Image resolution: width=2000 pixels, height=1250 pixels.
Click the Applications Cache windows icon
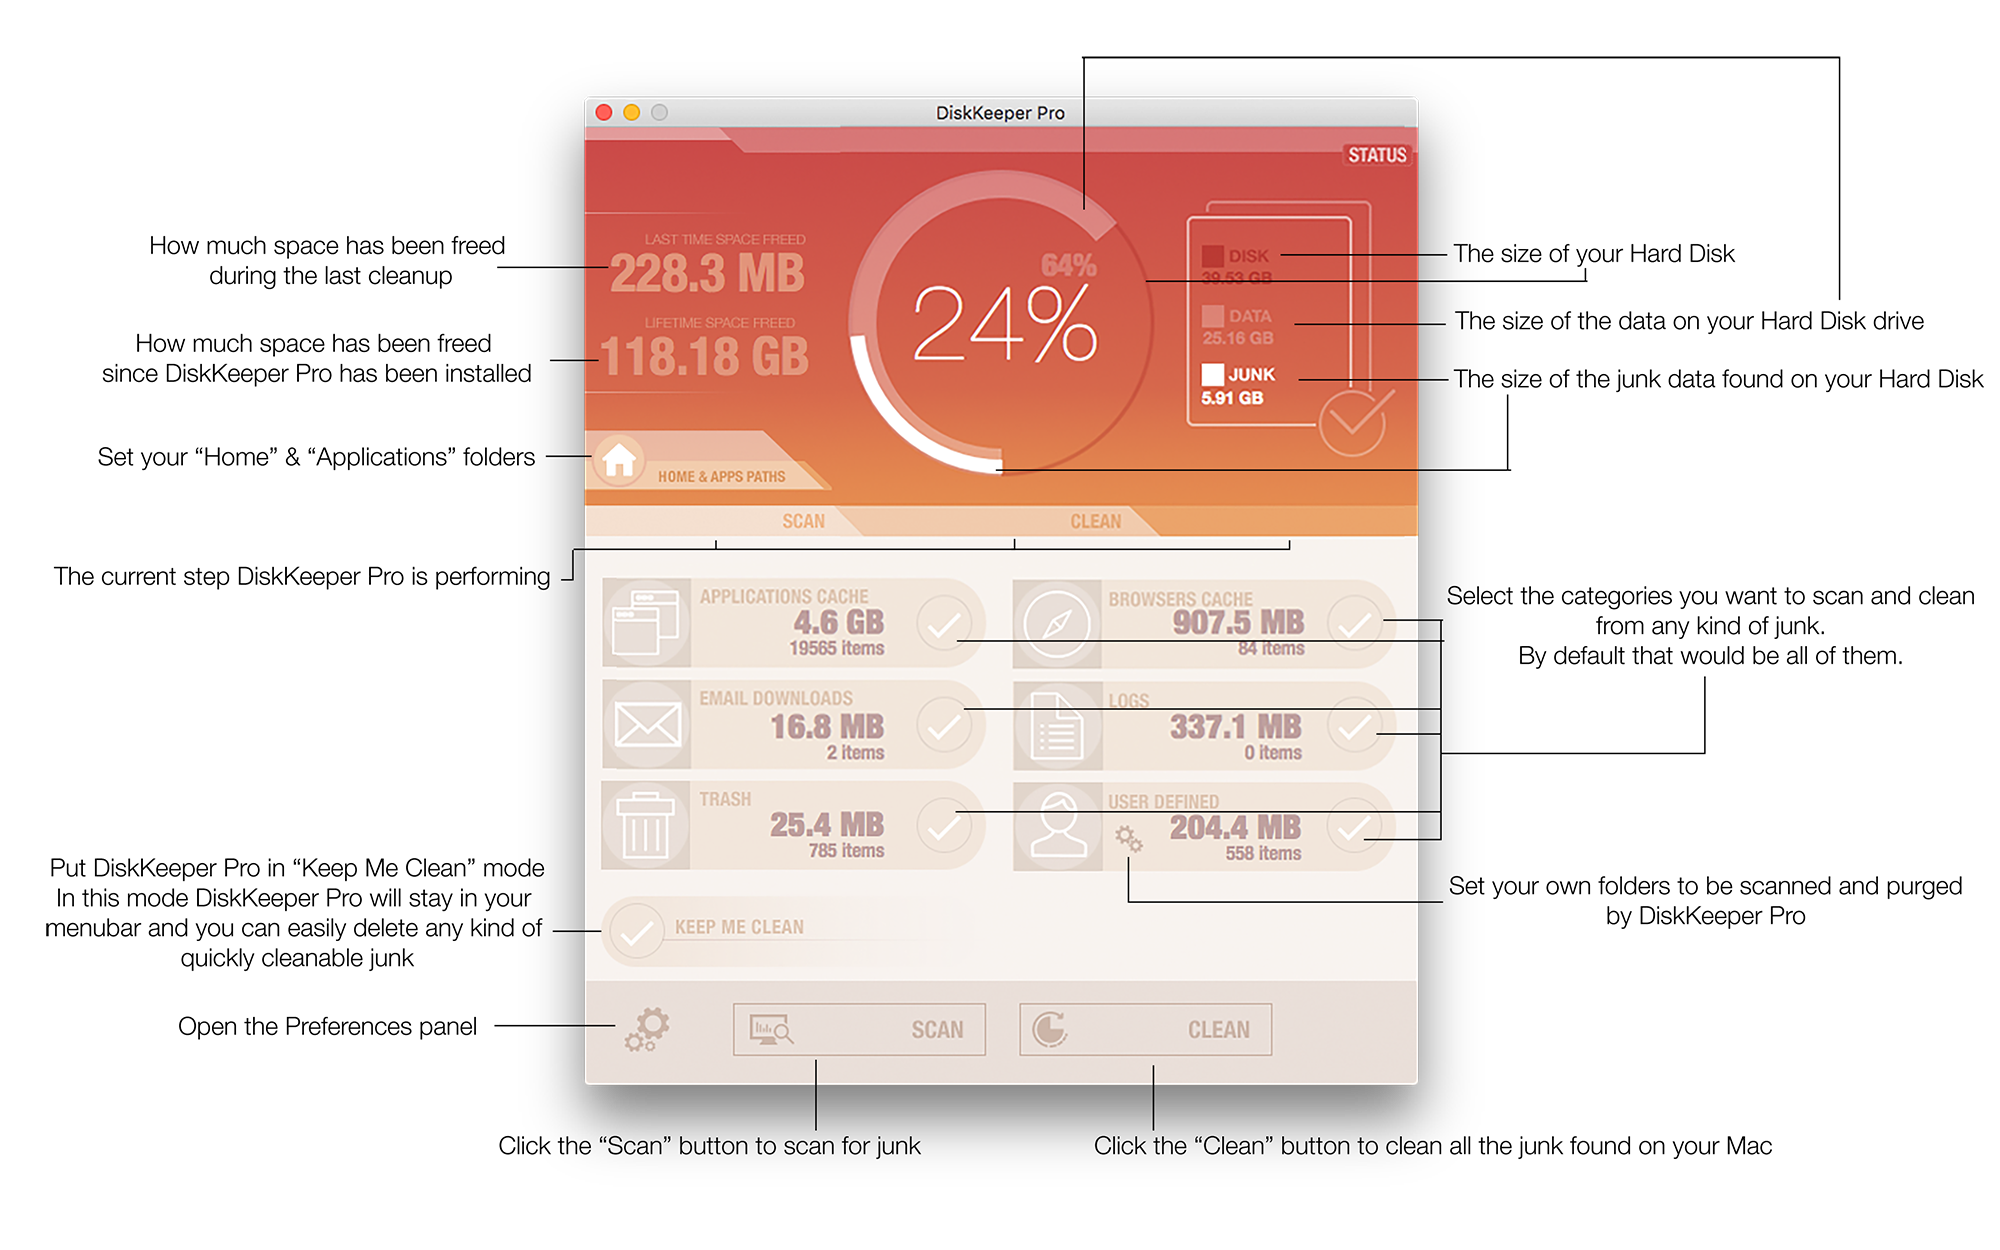pyautogui.click(x=646, y=623)
